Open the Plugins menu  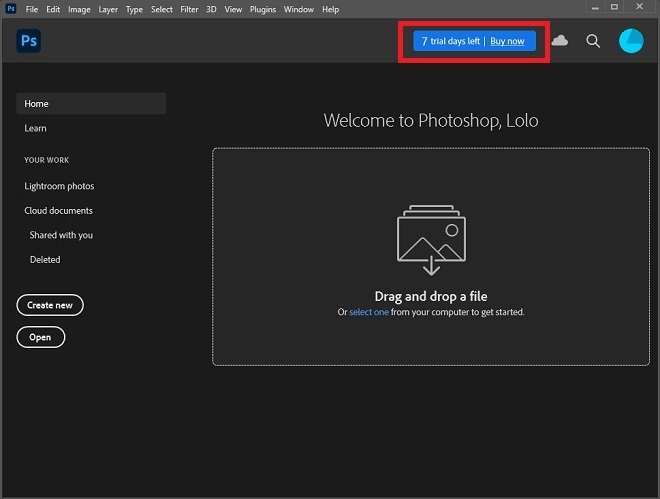coord(263,9)
